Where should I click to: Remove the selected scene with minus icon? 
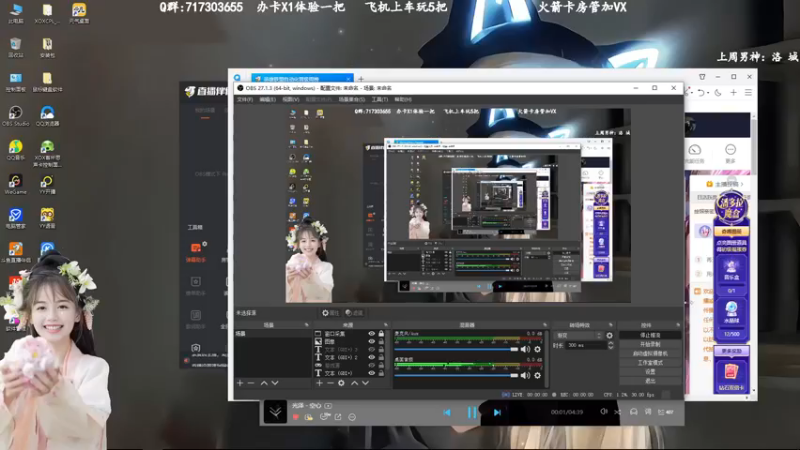251,383
